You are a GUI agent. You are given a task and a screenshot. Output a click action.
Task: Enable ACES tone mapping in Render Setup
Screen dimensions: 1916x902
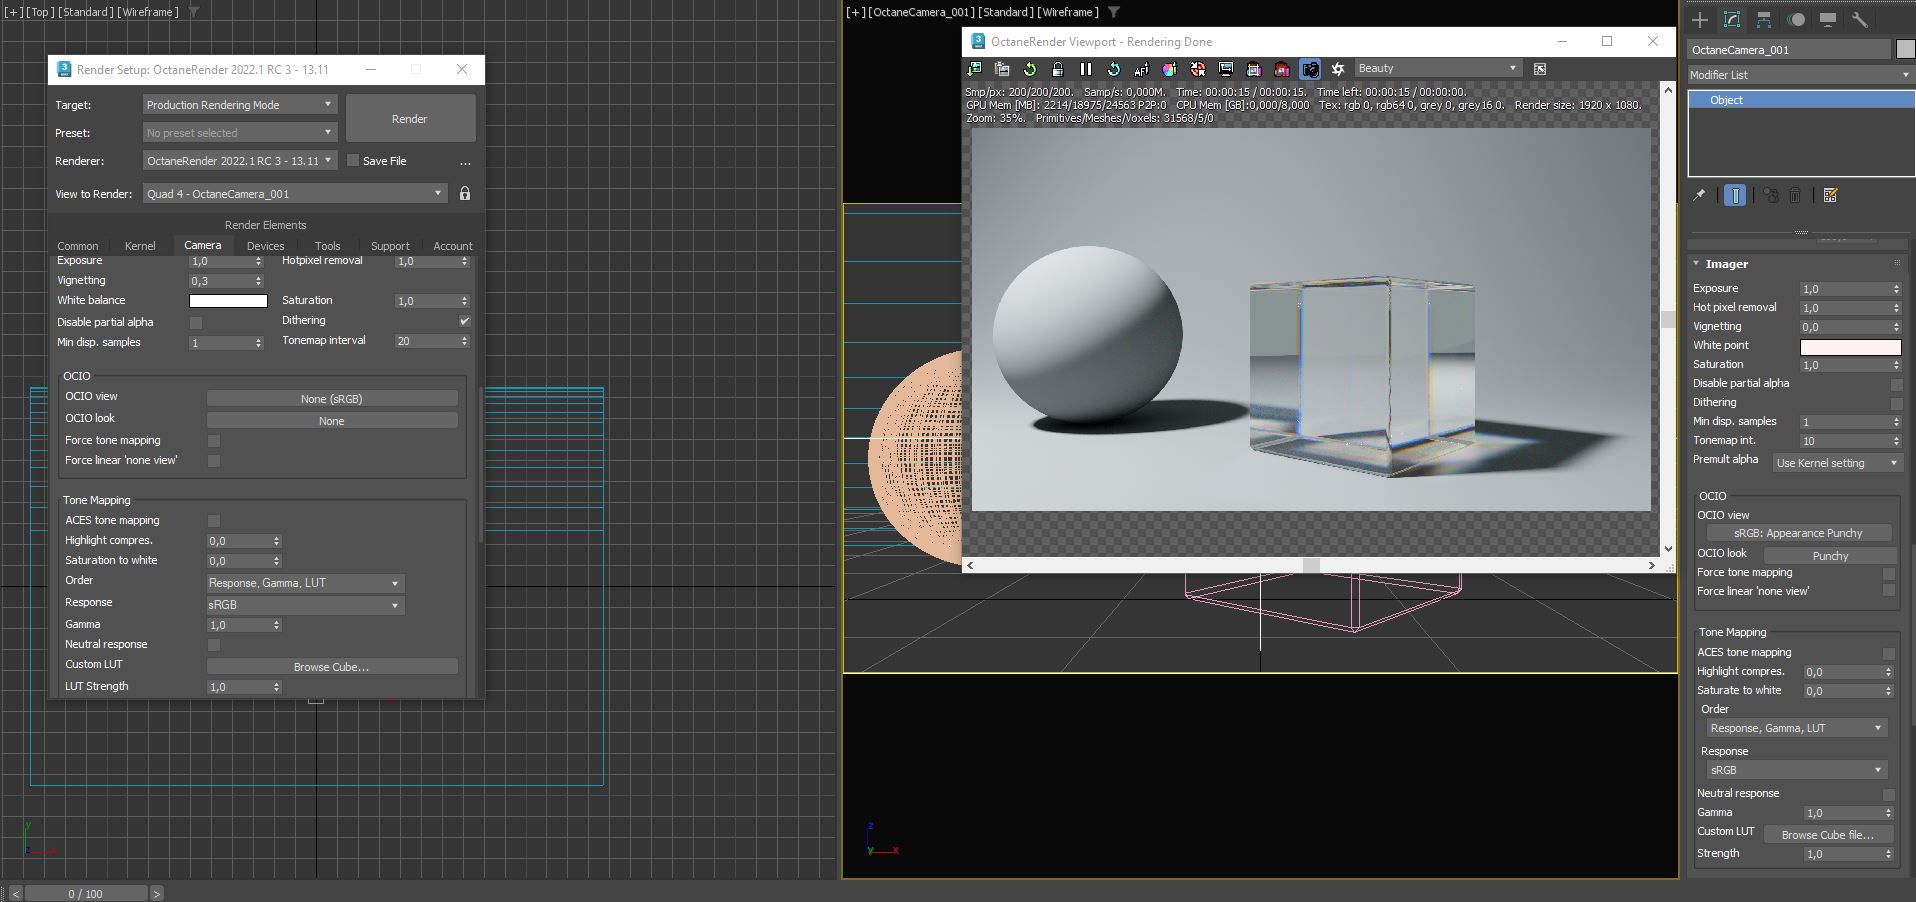[x=214, y=521]
